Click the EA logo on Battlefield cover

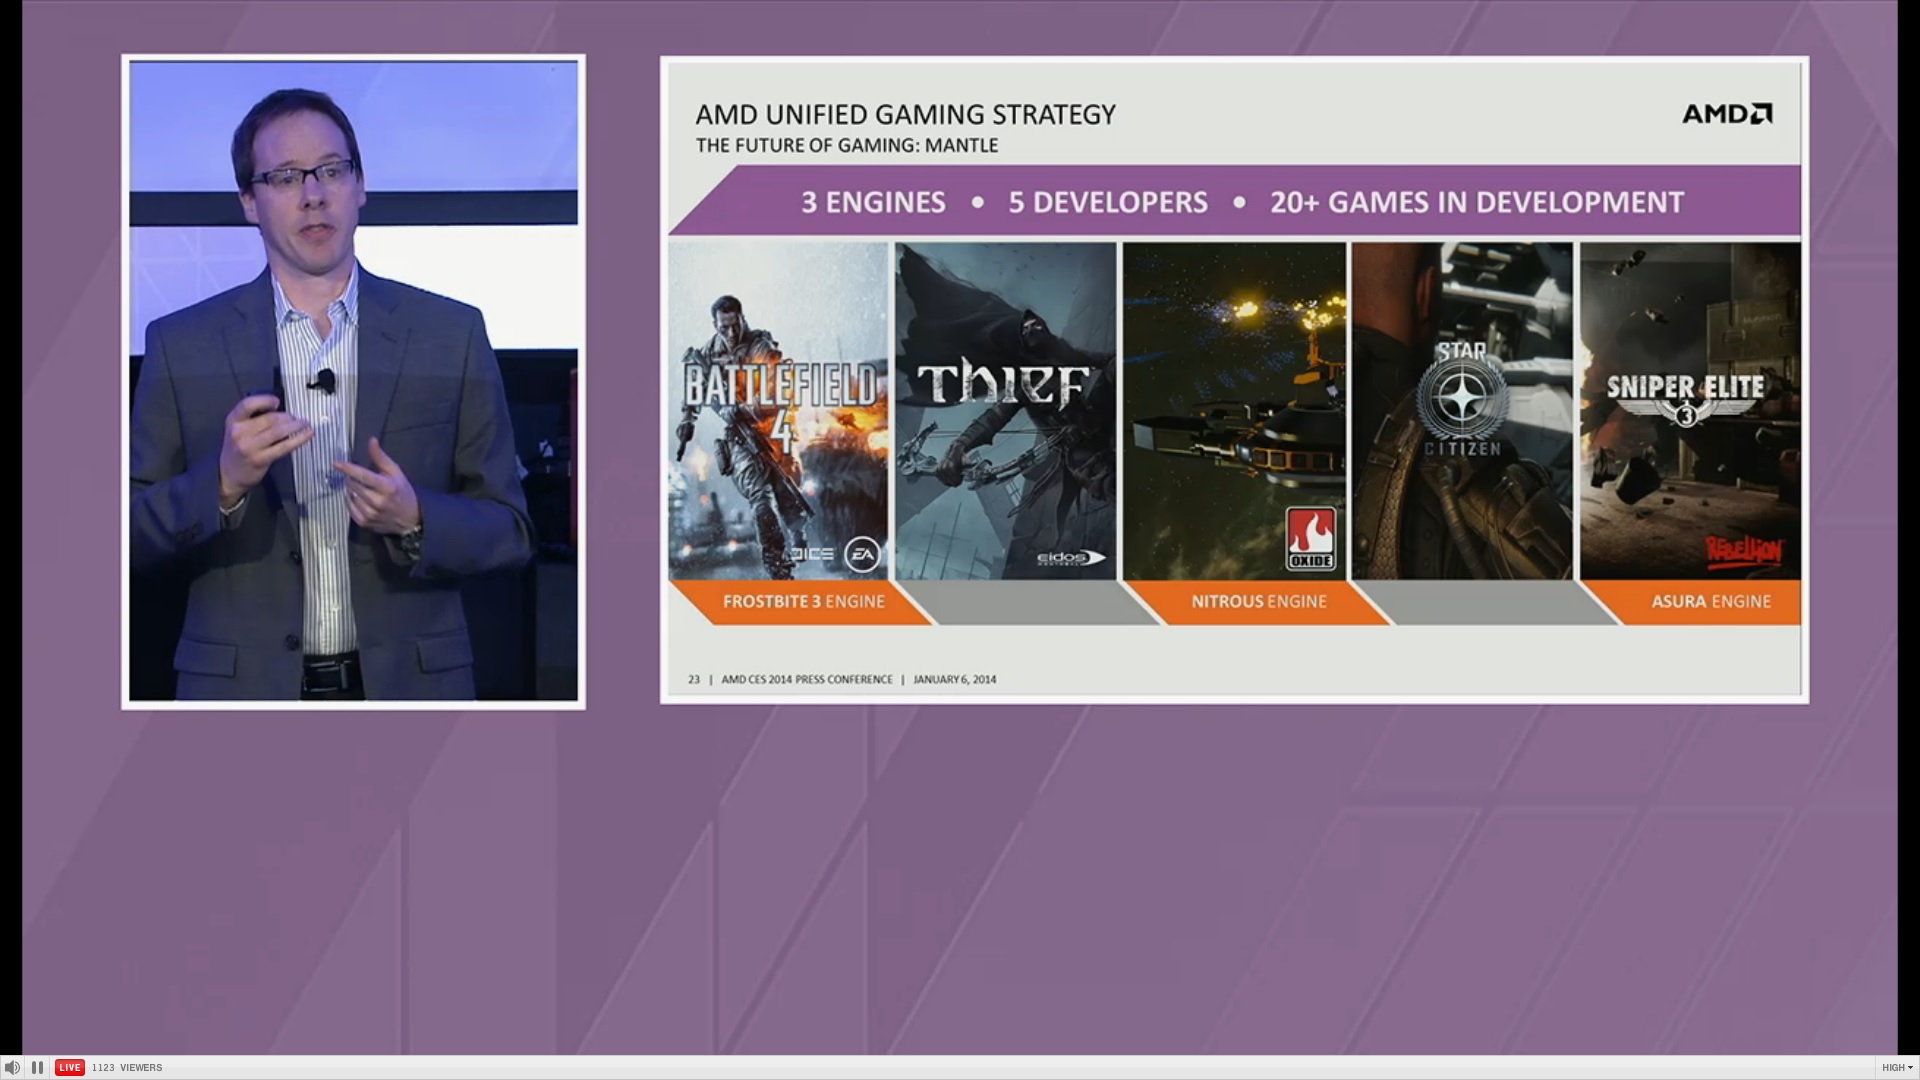click(x=862, y=554)
